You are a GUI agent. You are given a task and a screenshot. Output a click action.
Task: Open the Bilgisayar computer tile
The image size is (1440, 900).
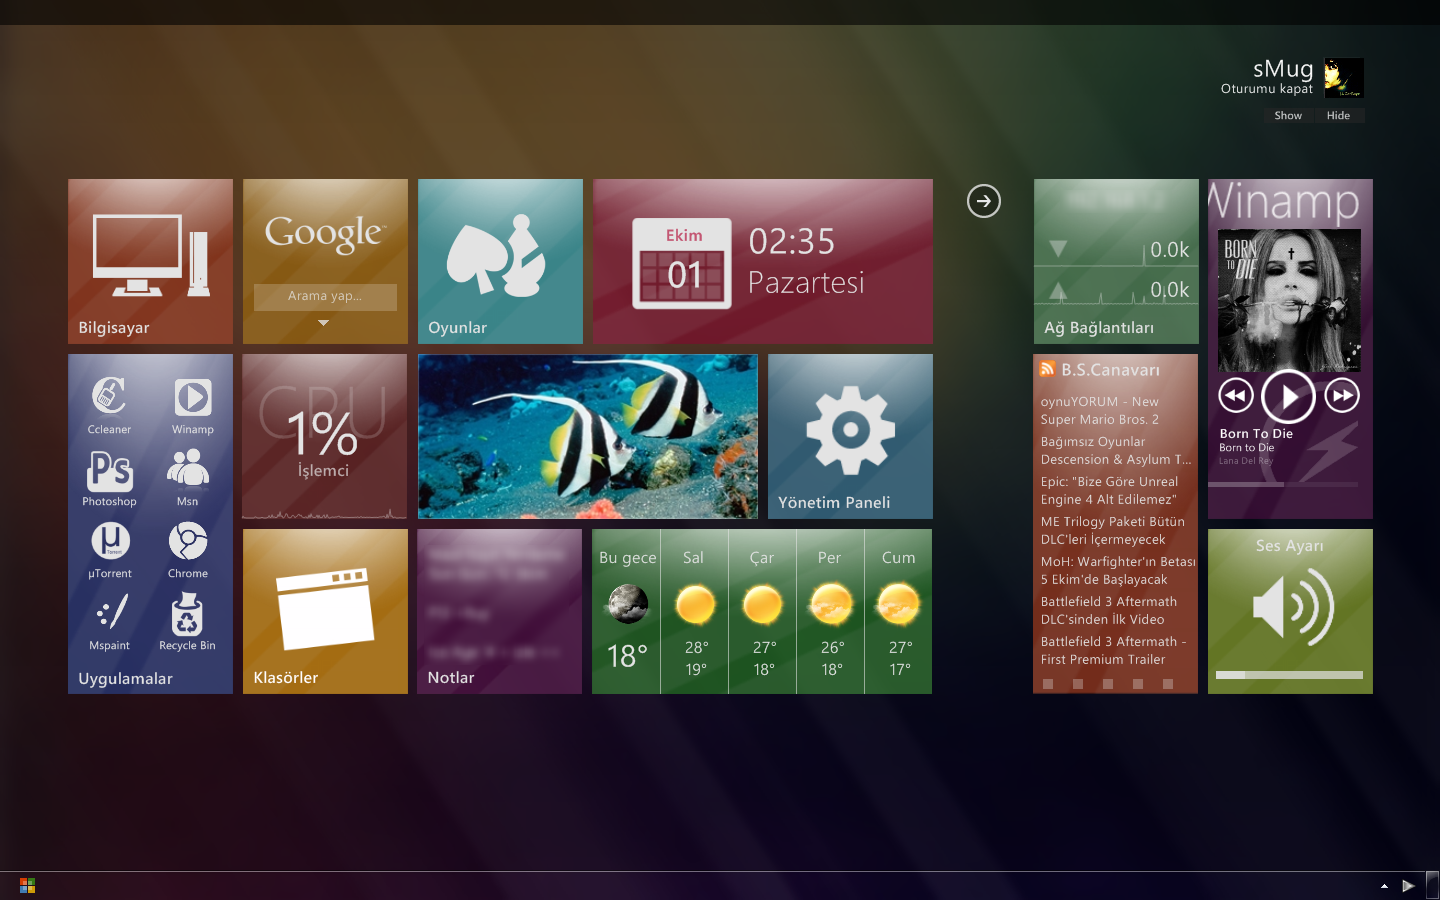(x=150, y=261)
